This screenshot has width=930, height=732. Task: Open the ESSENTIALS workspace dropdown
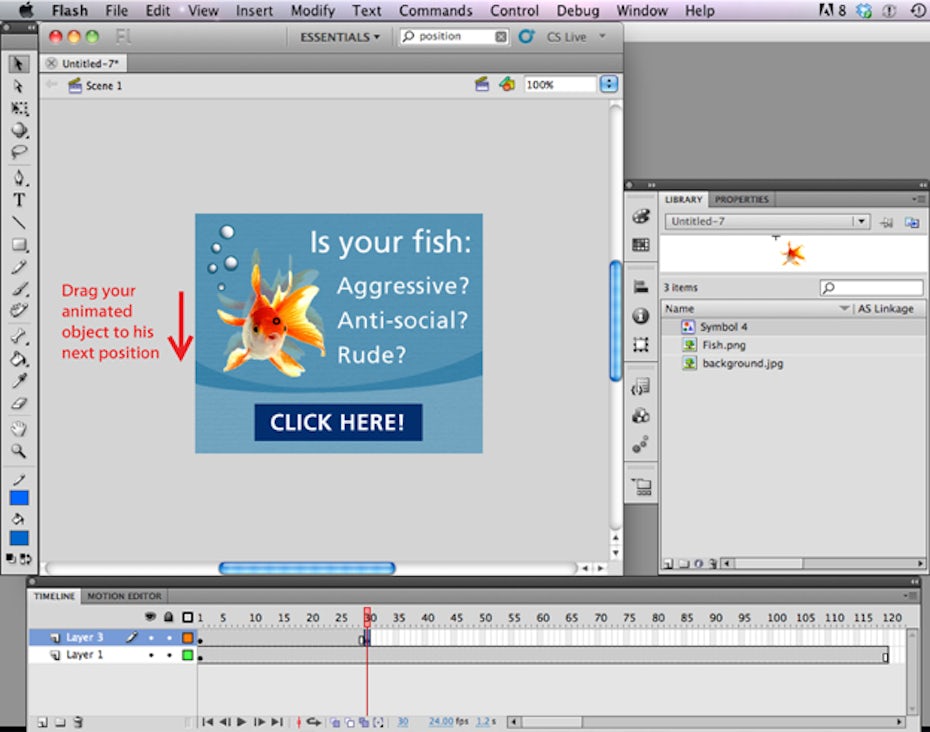340,37
